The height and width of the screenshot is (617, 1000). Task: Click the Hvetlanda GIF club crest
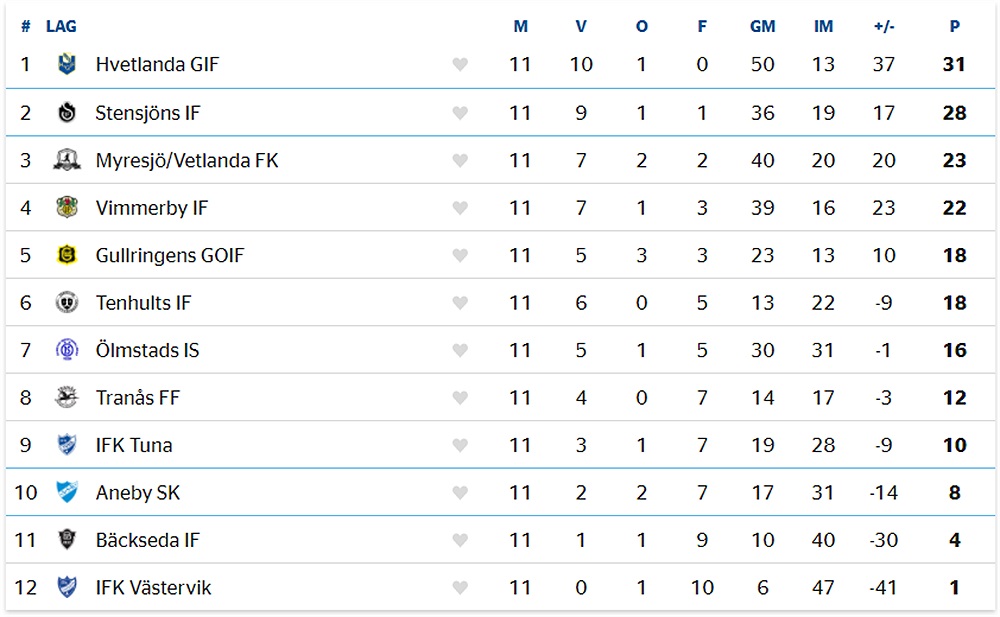coord(67,64)
